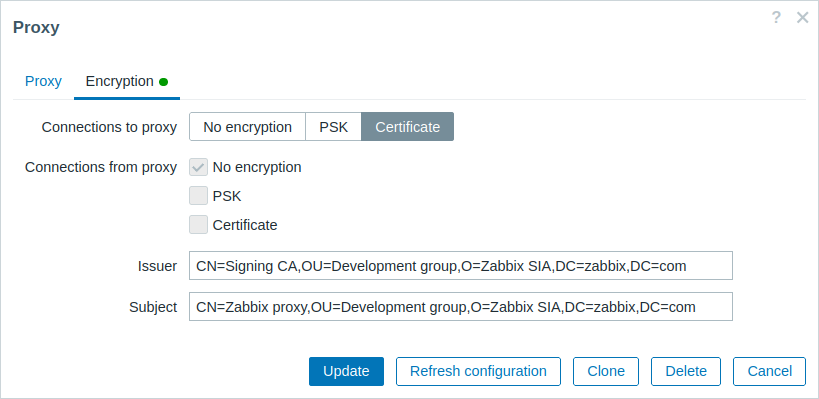Choose No encryption for connections to proxy

247,127
